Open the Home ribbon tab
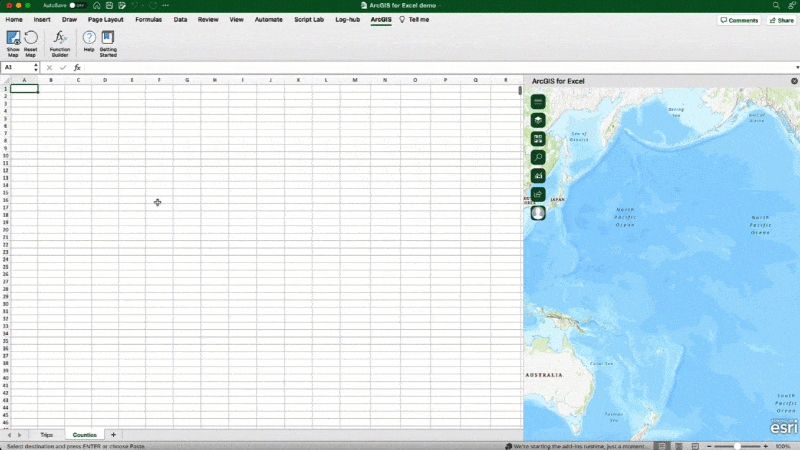This screenshot has height=450, width=800. pos(14,19)
